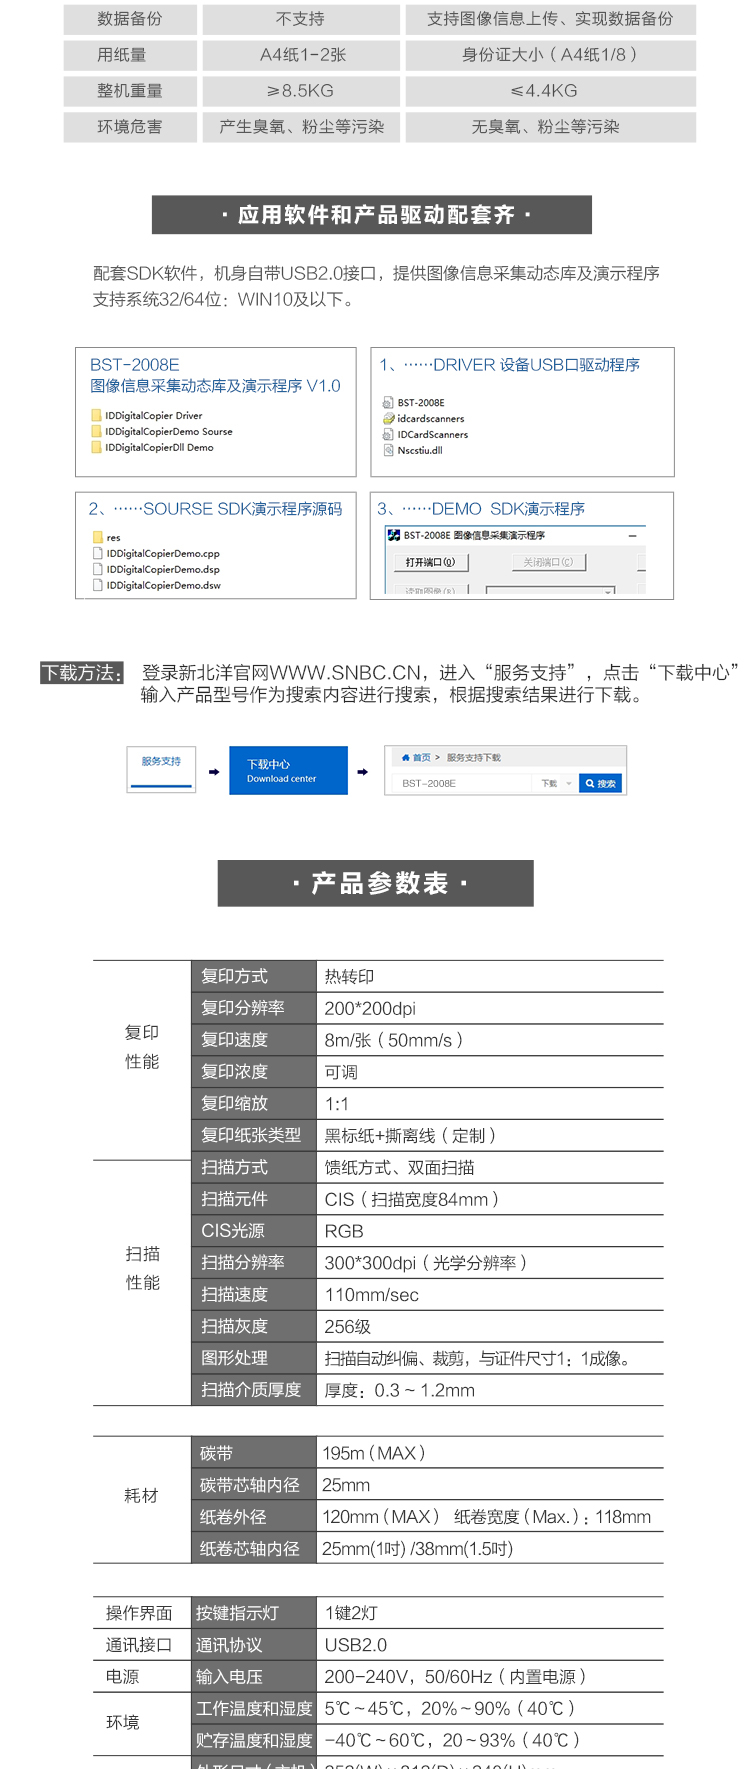Click the 服务支持下载 breadcrumb link

[473, 758]
